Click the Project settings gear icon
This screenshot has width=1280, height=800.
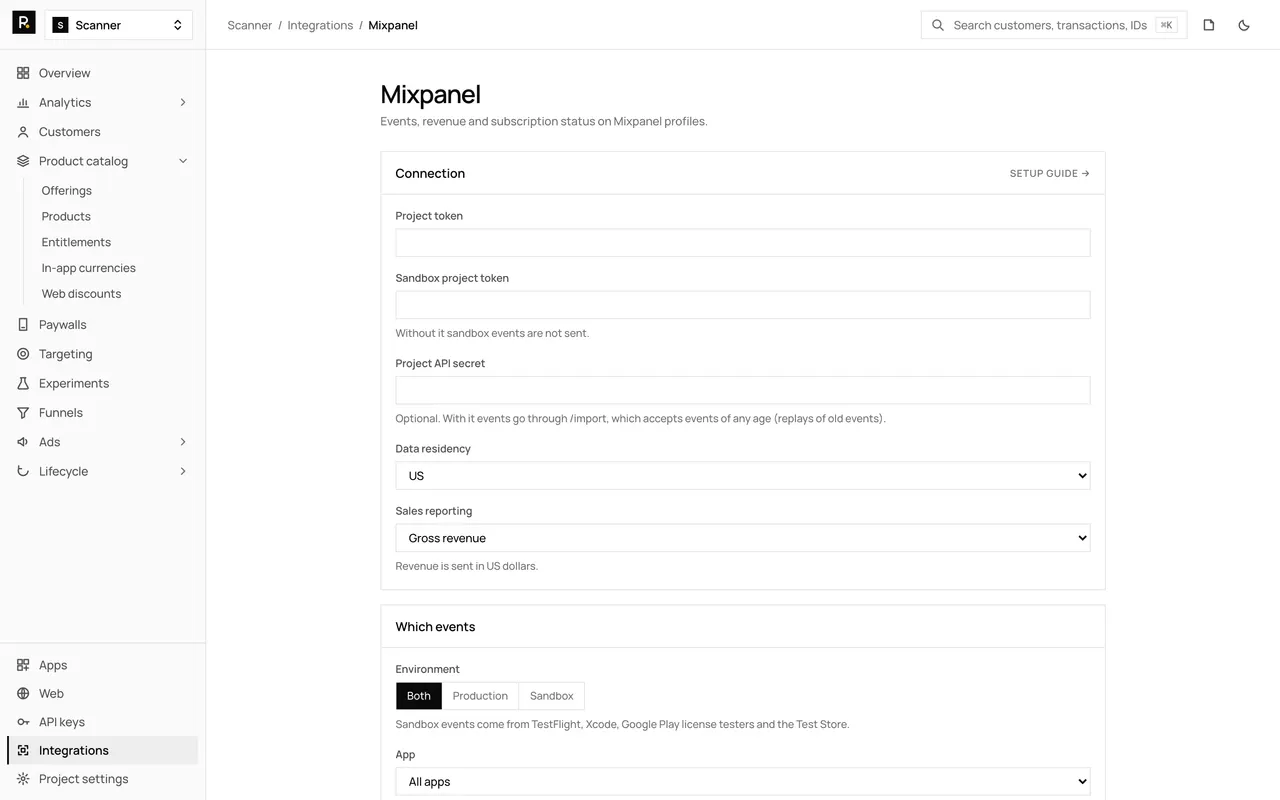23,779
